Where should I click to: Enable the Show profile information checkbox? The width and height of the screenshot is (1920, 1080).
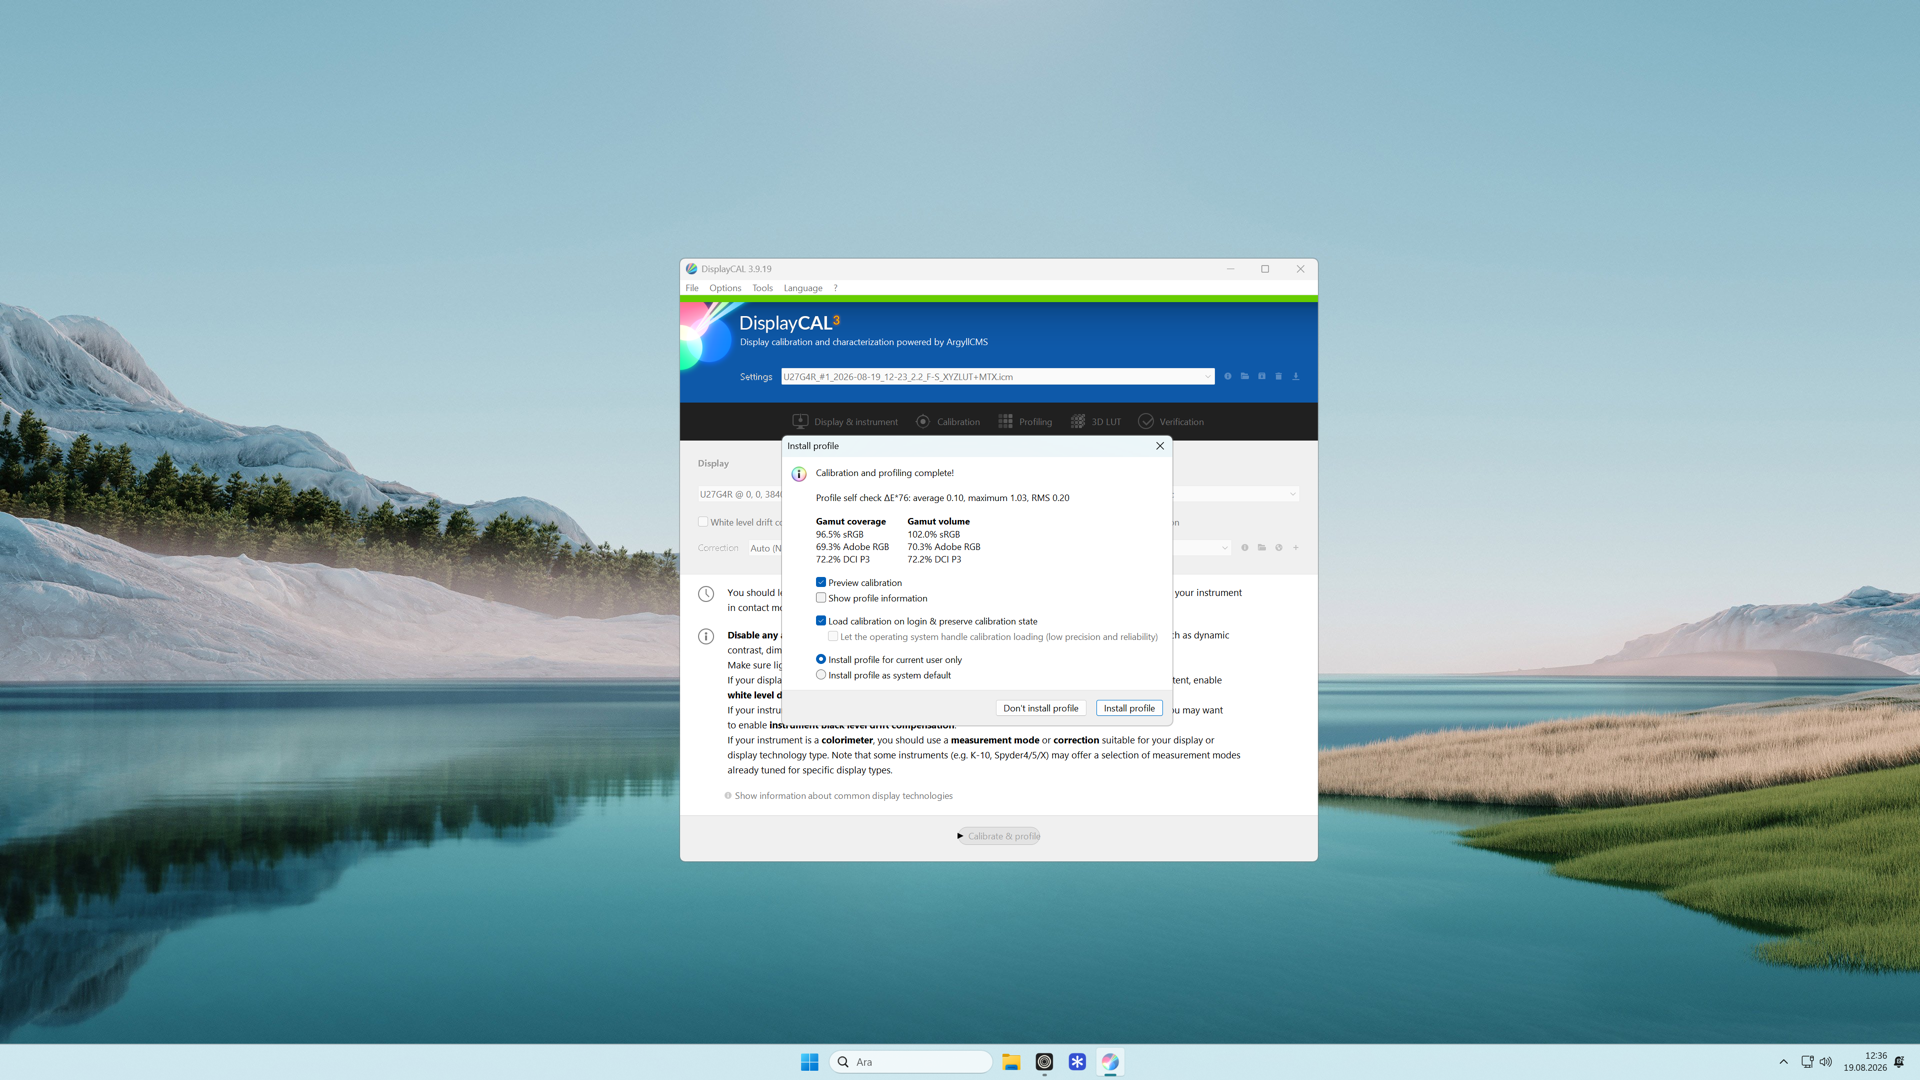click(821, 598)
